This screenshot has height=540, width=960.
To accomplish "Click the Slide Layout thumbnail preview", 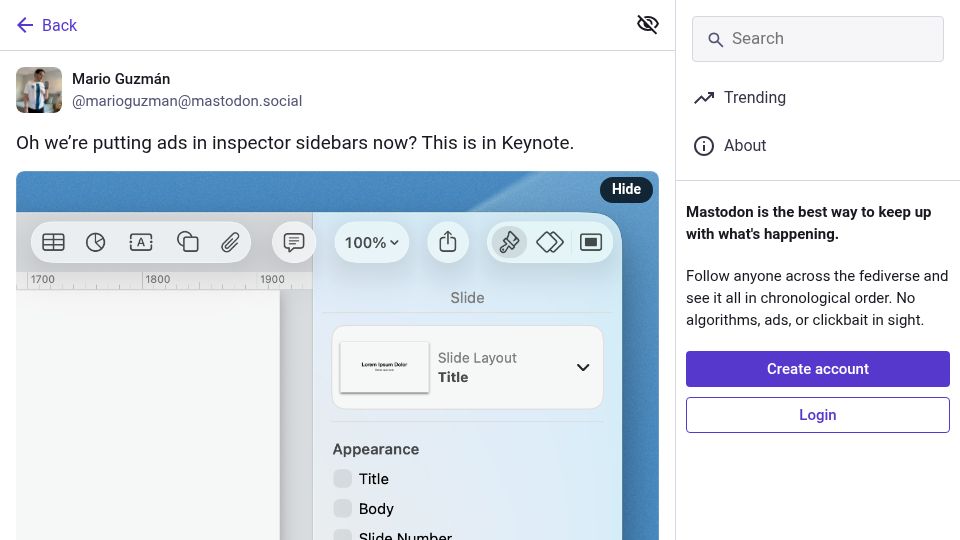I will [384, 367].
